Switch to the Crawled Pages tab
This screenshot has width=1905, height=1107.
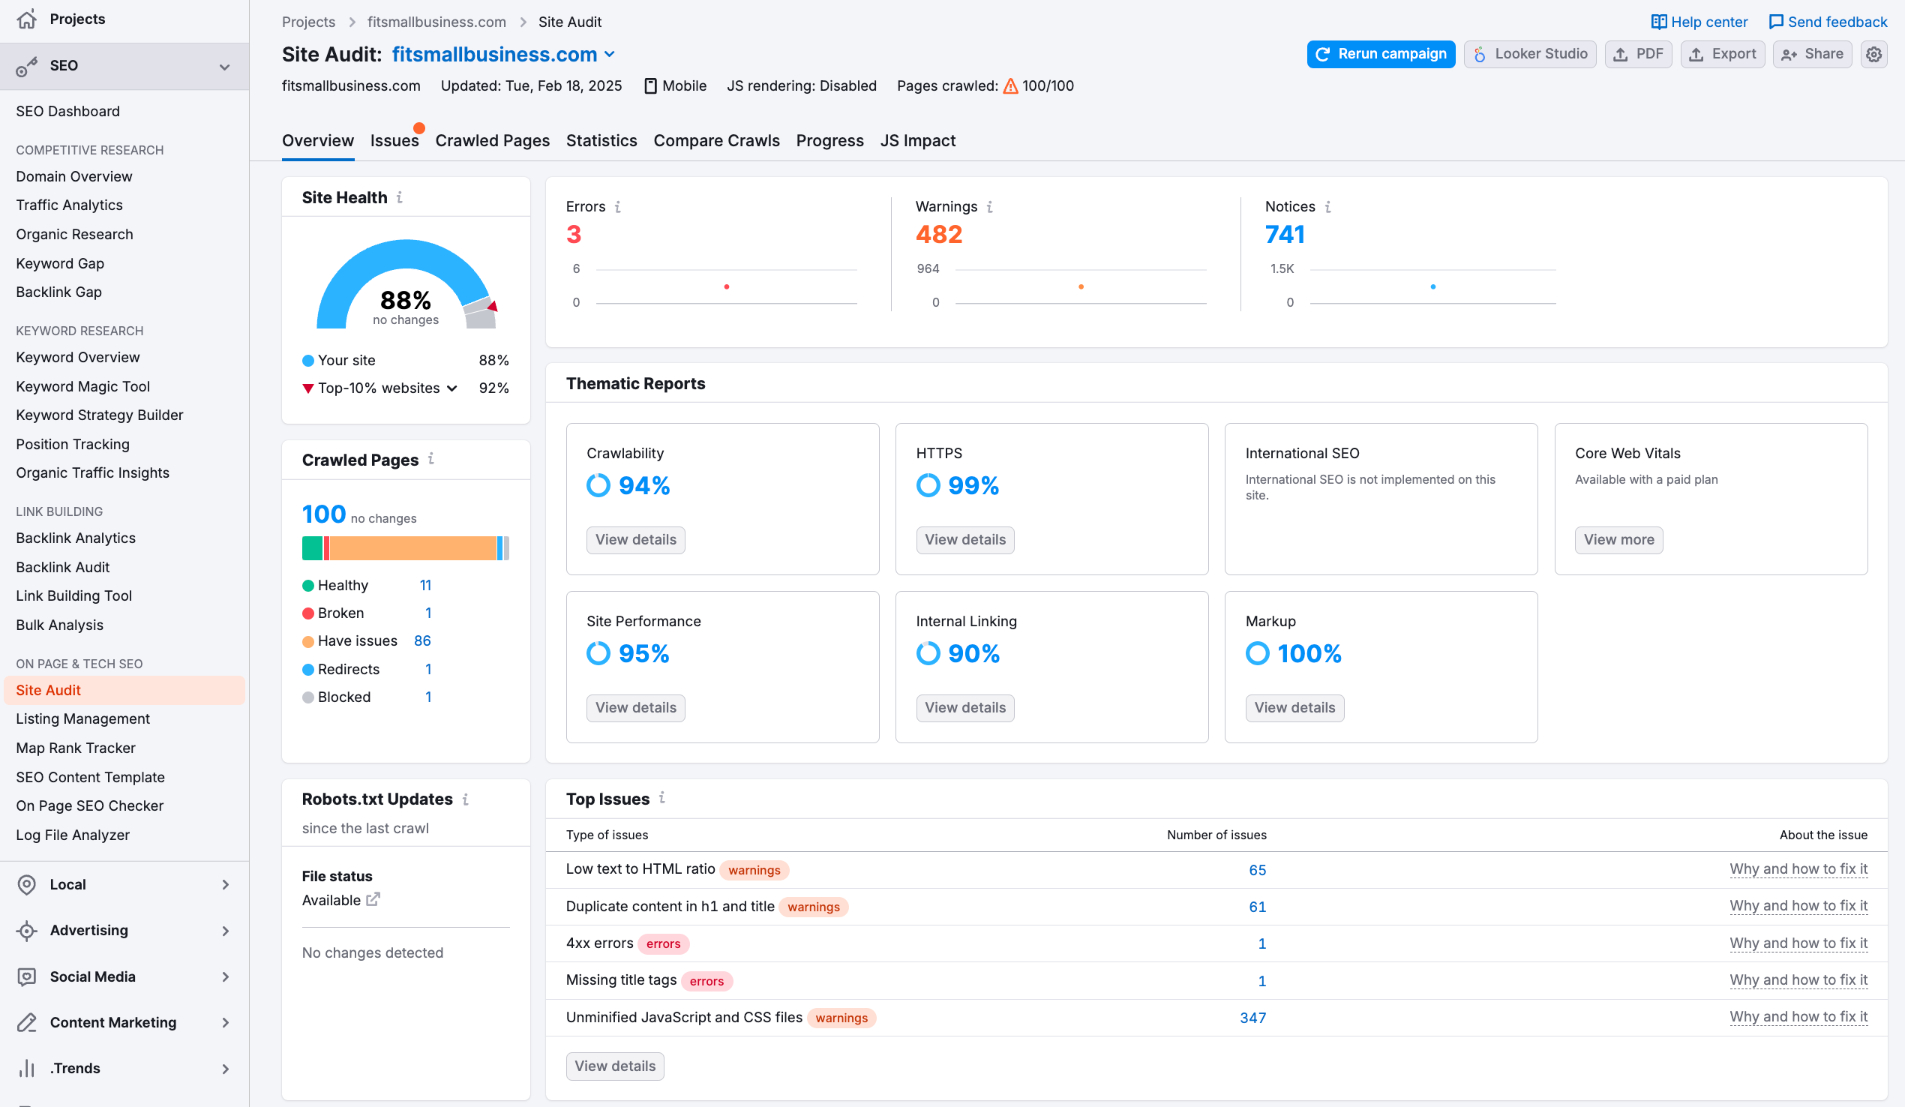[492, 141]
